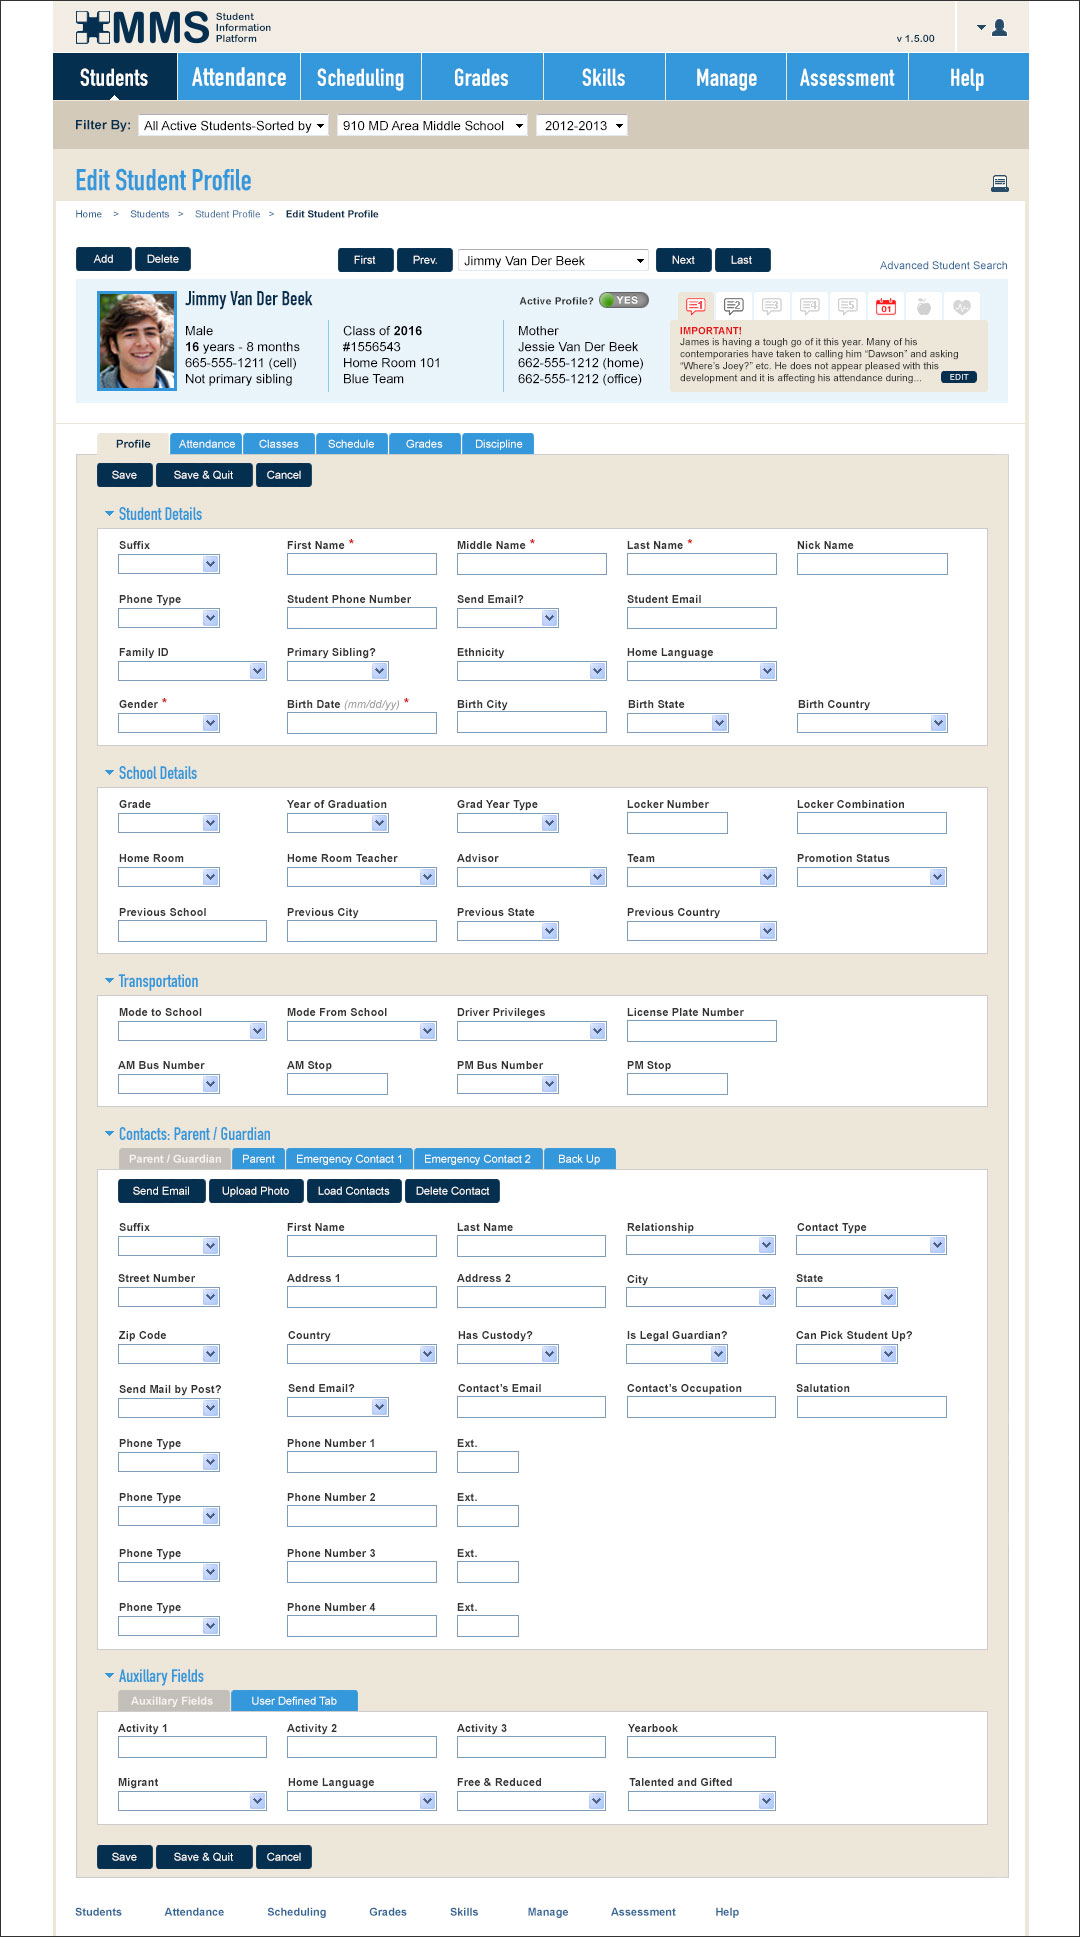Open the red calendar icon

[886, 306]
